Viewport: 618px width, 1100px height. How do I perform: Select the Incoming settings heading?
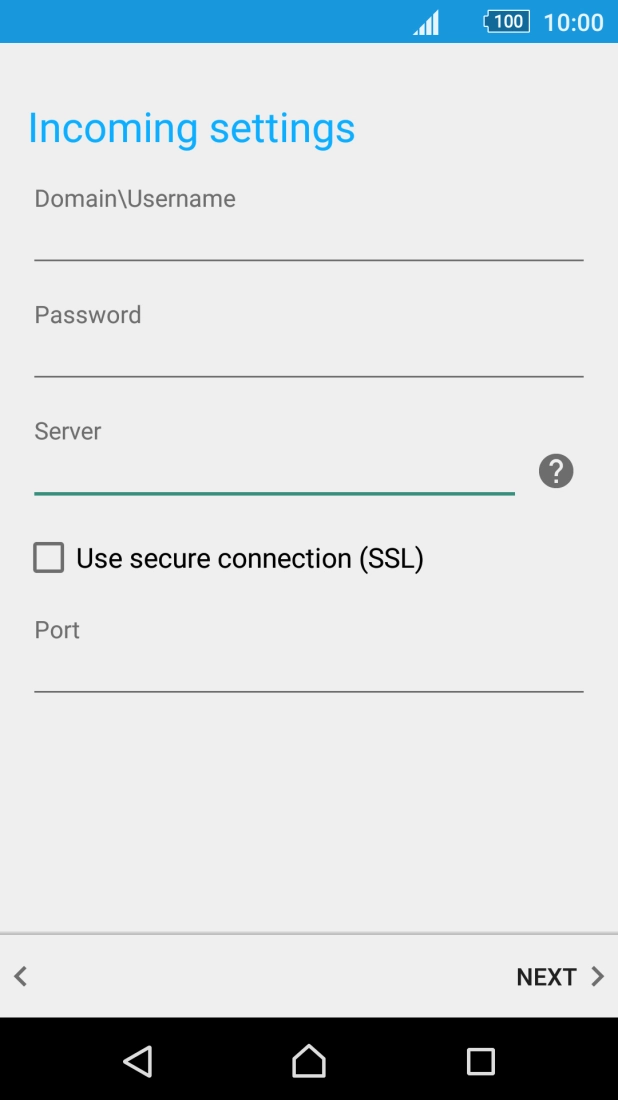point(192,128)
